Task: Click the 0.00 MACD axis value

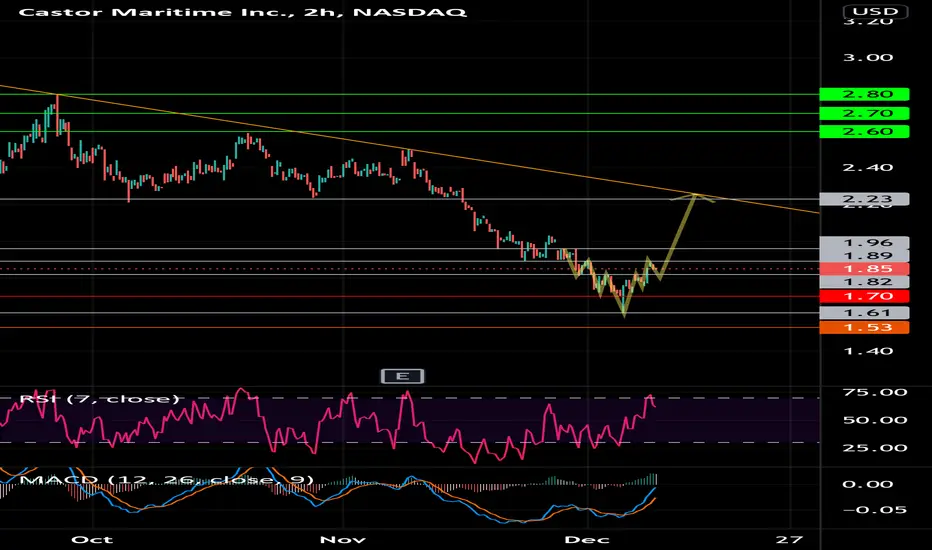Action: [868, 484]
